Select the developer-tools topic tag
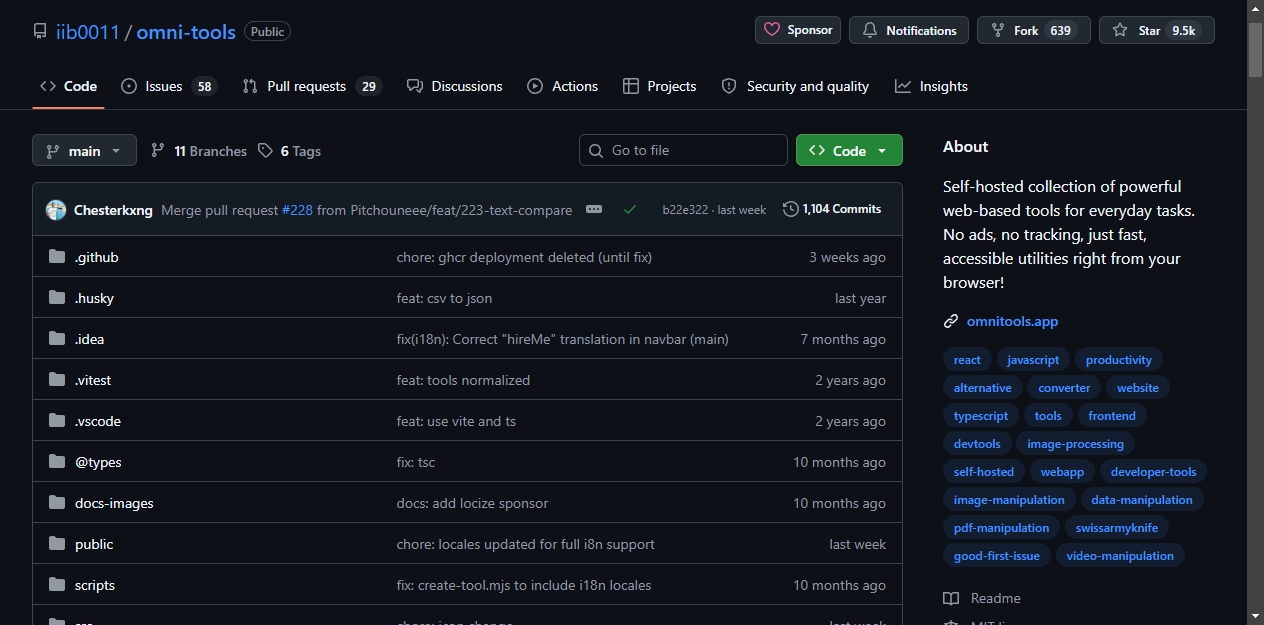 [1153, 472]
